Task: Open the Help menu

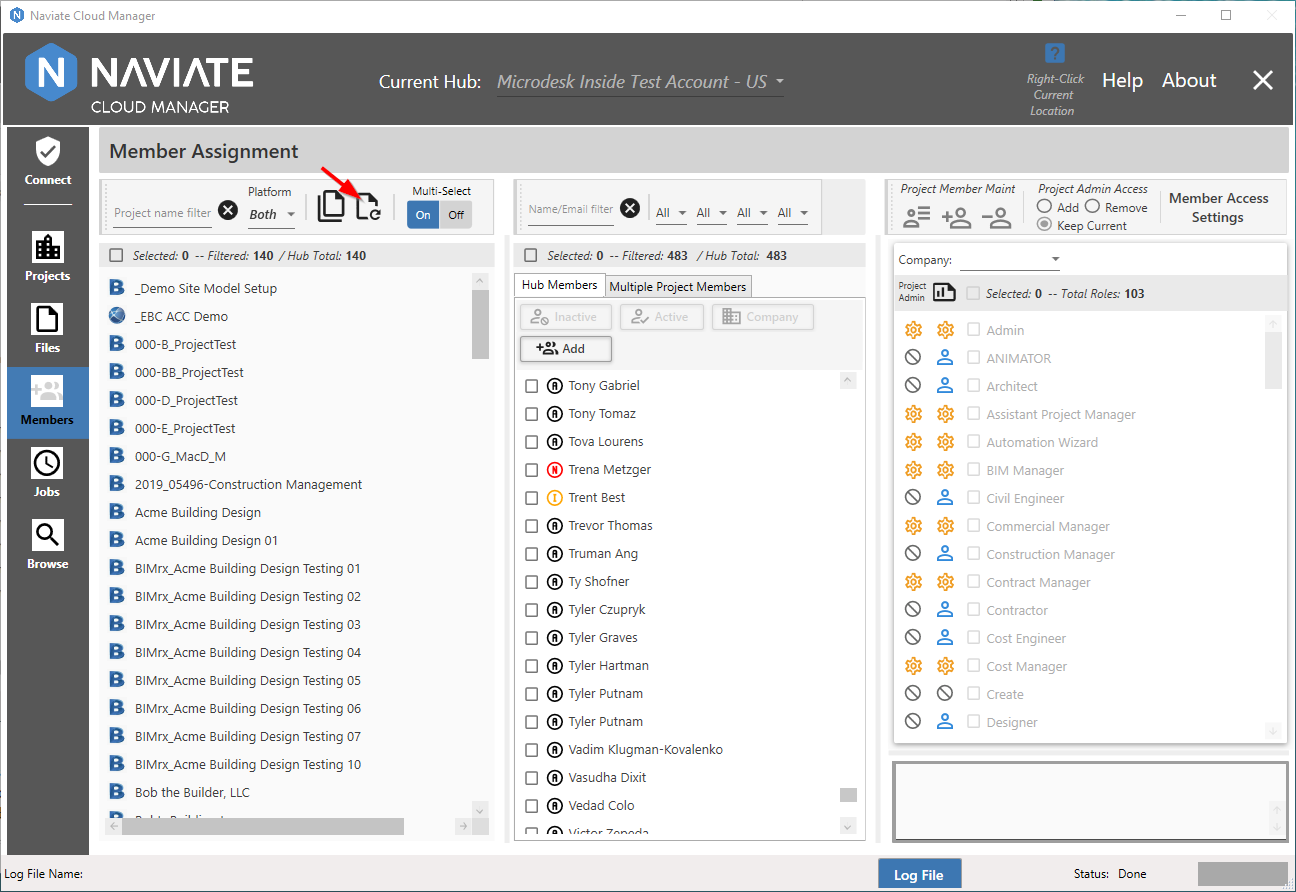Action: pyautogui.click(x=1122, y=81)
